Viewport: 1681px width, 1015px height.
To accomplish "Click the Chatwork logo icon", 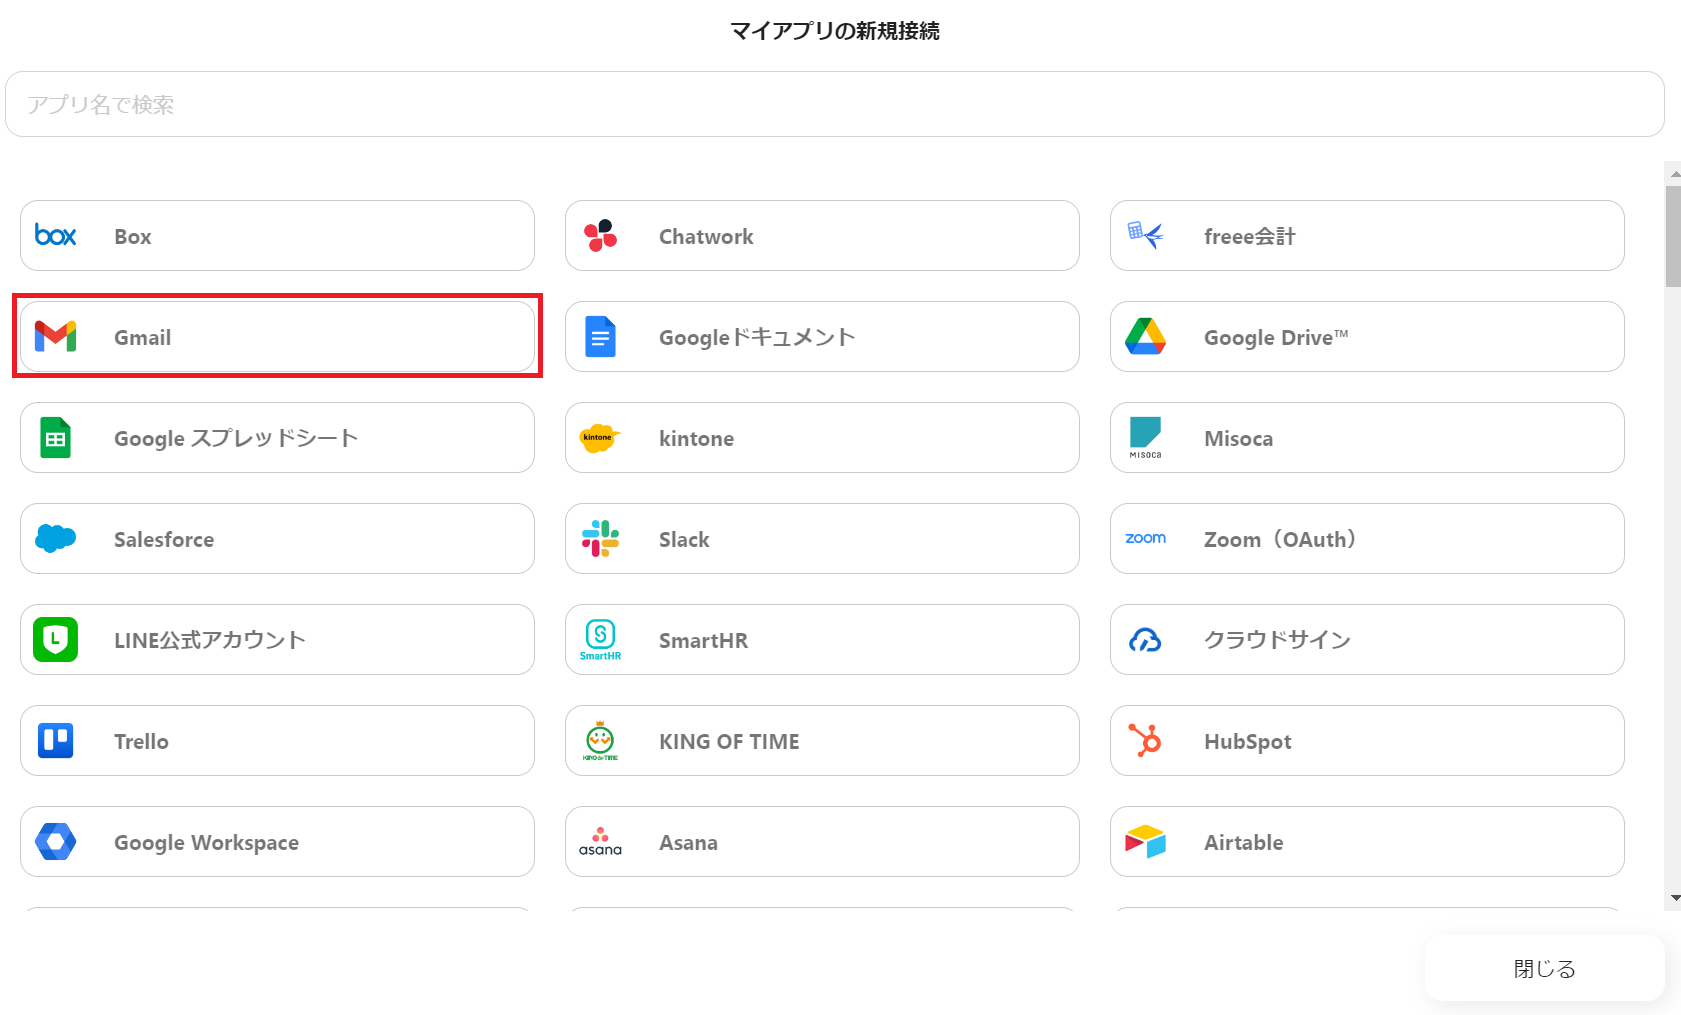I will [600, 235].
